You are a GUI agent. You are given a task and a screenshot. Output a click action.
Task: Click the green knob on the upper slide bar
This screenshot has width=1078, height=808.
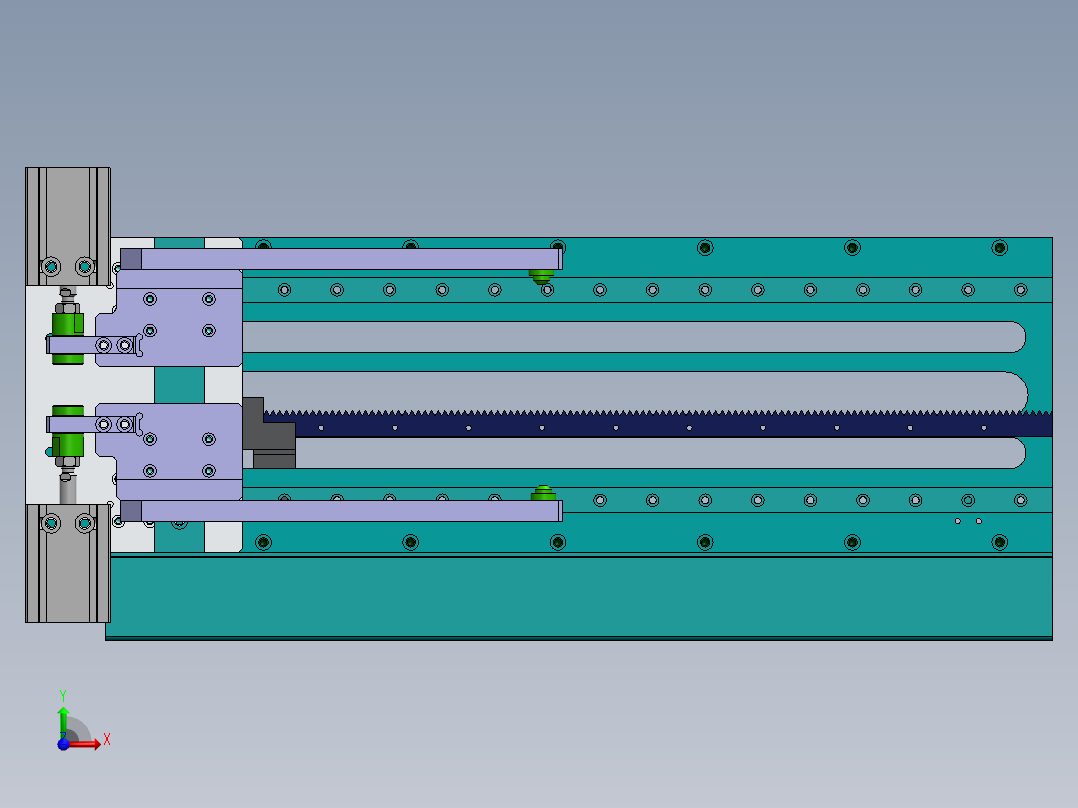click(543, 276)
